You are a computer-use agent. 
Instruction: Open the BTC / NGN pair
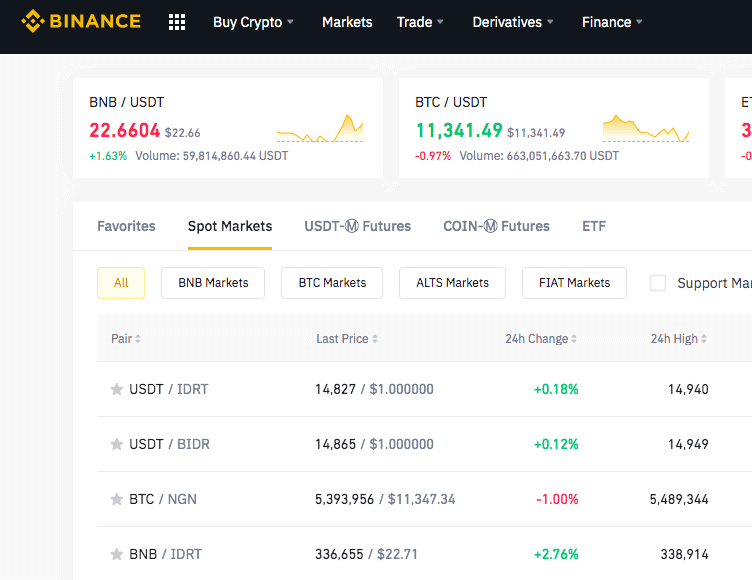pos(163,499)
